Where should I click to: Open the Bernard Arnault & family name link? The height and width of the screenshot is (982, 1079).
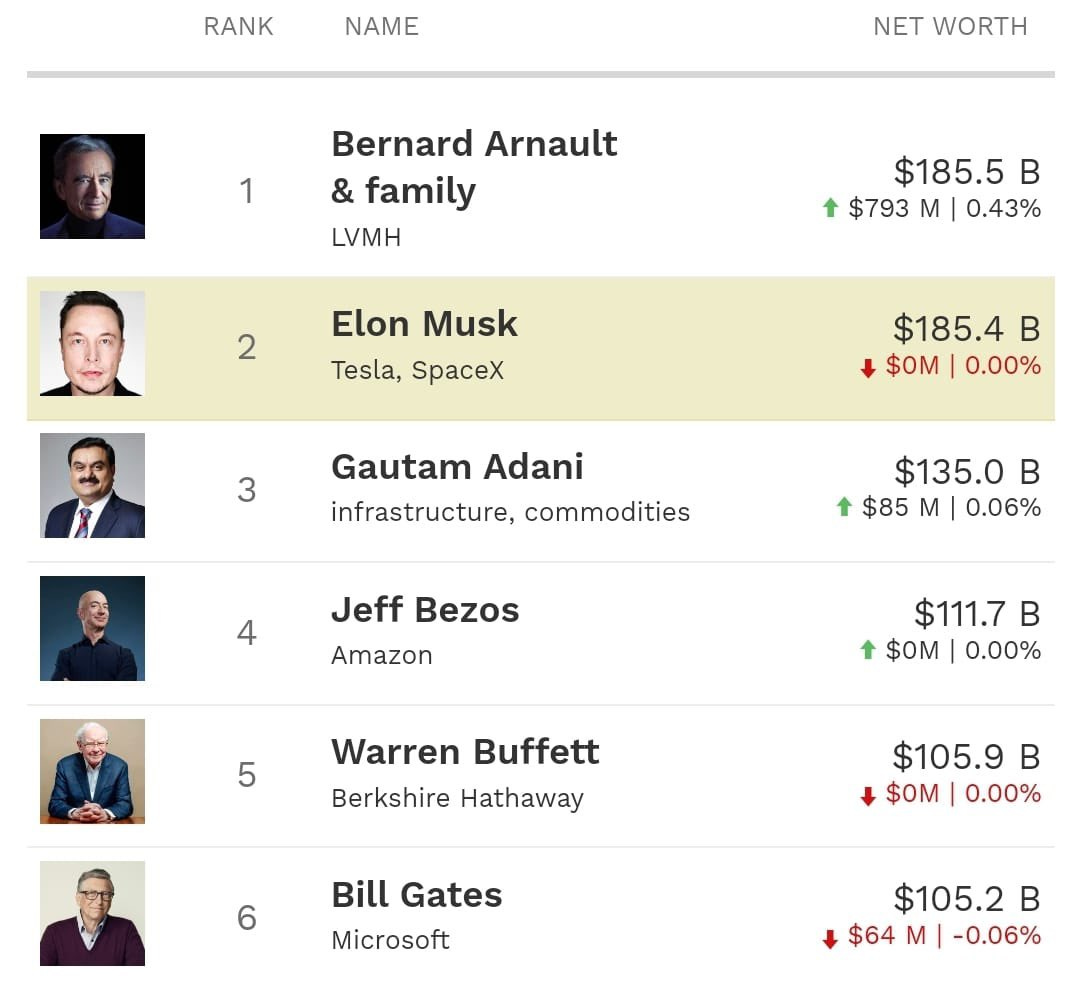[x=474, y=167]
